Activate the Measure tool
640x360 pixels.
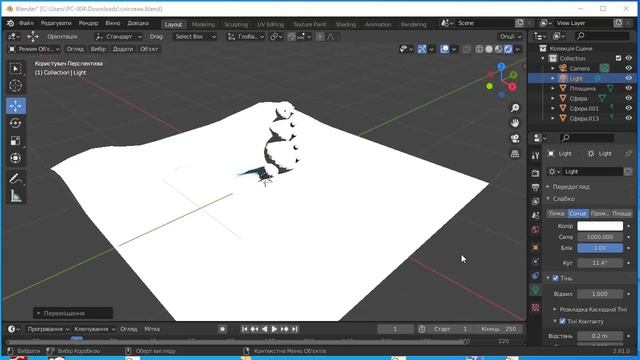click(x=16, y=196)
